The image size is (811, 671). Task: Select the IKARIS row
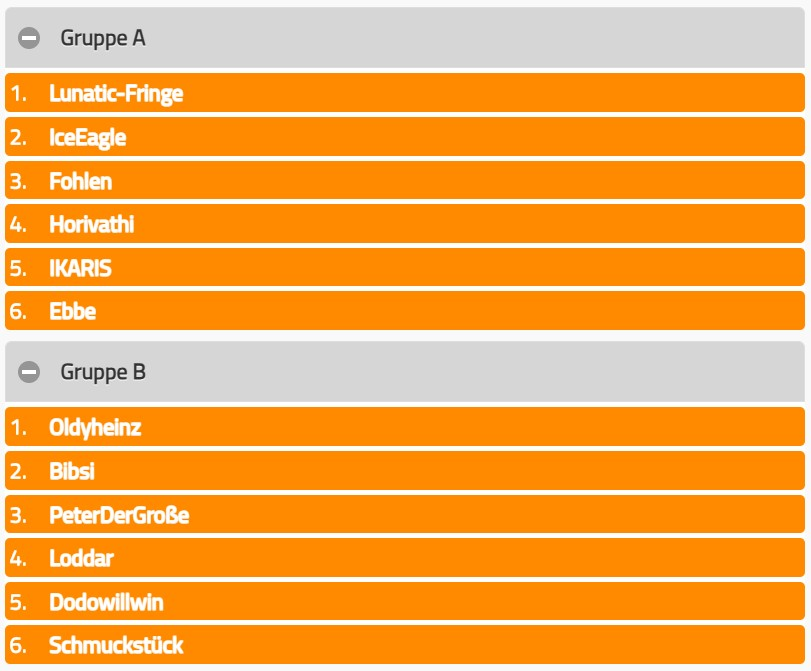click(x=81, y=268)
